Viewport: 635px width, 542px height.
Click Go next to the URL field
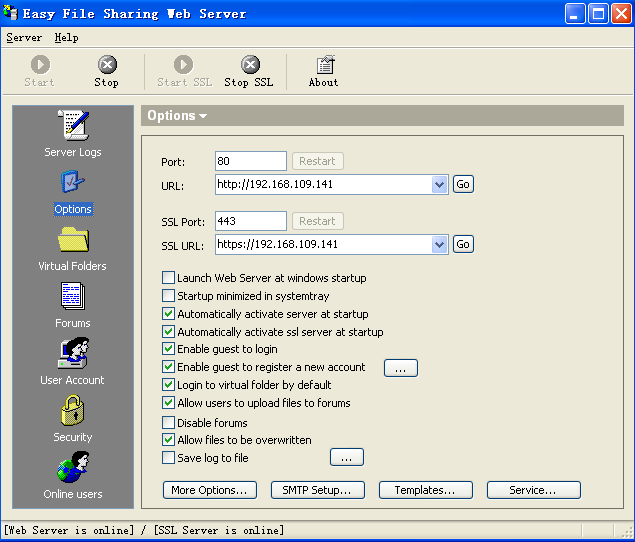pos(463,184)
